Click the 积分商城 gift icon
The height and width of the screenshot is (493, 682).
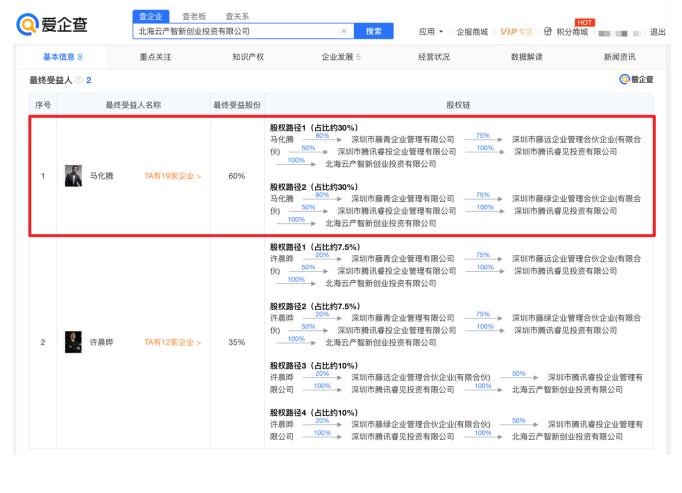pyautogui.click(x=548, y=32)
